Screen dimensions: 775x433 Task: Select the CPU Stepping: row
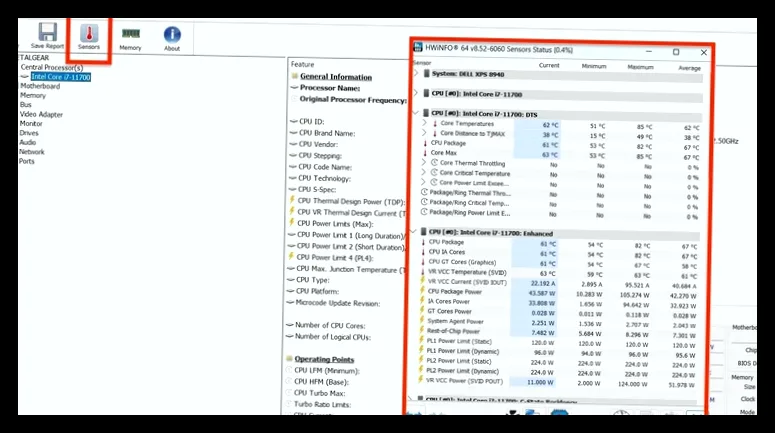pyautogui.click(x=320, y=156)
